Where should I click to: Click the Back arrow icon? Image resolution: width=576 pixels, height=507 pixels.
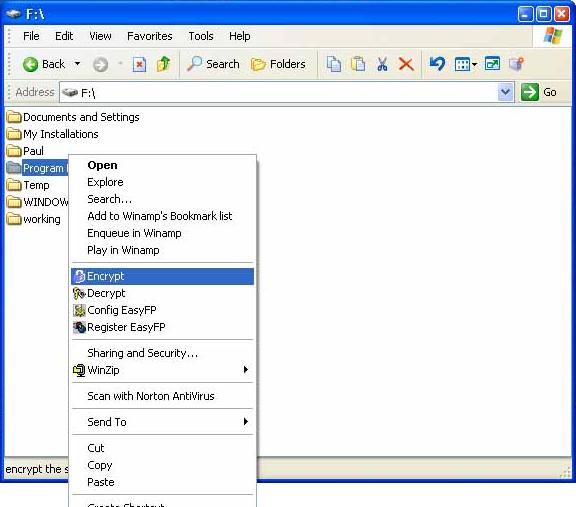[x=30, y=64]
